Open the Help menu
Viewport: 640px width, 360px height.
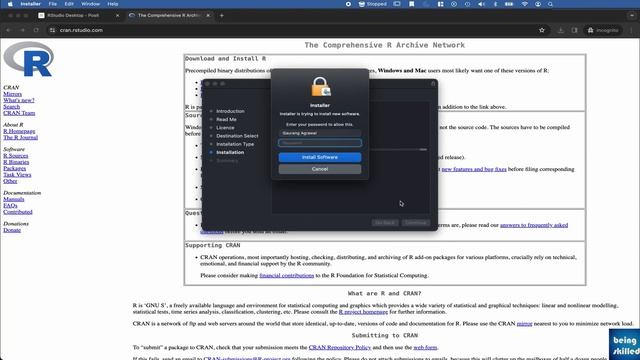pyautogui.click(x=113, y=4)
